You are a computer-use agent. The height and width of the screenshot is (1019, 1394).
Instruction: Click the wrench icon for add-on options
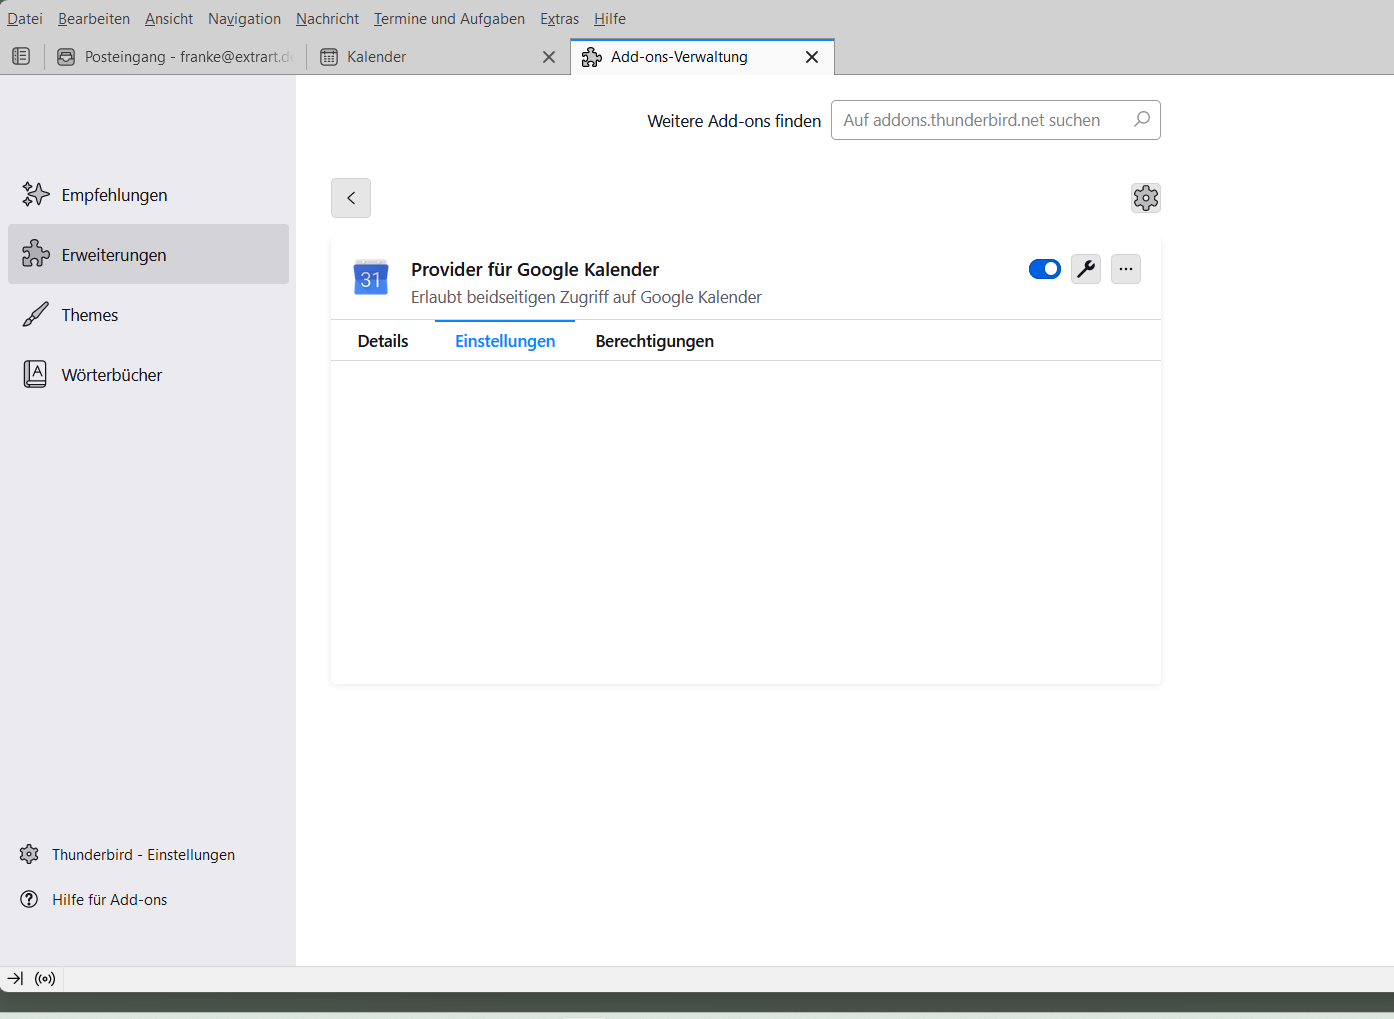pyautogui.click(x=1085, y=269)
